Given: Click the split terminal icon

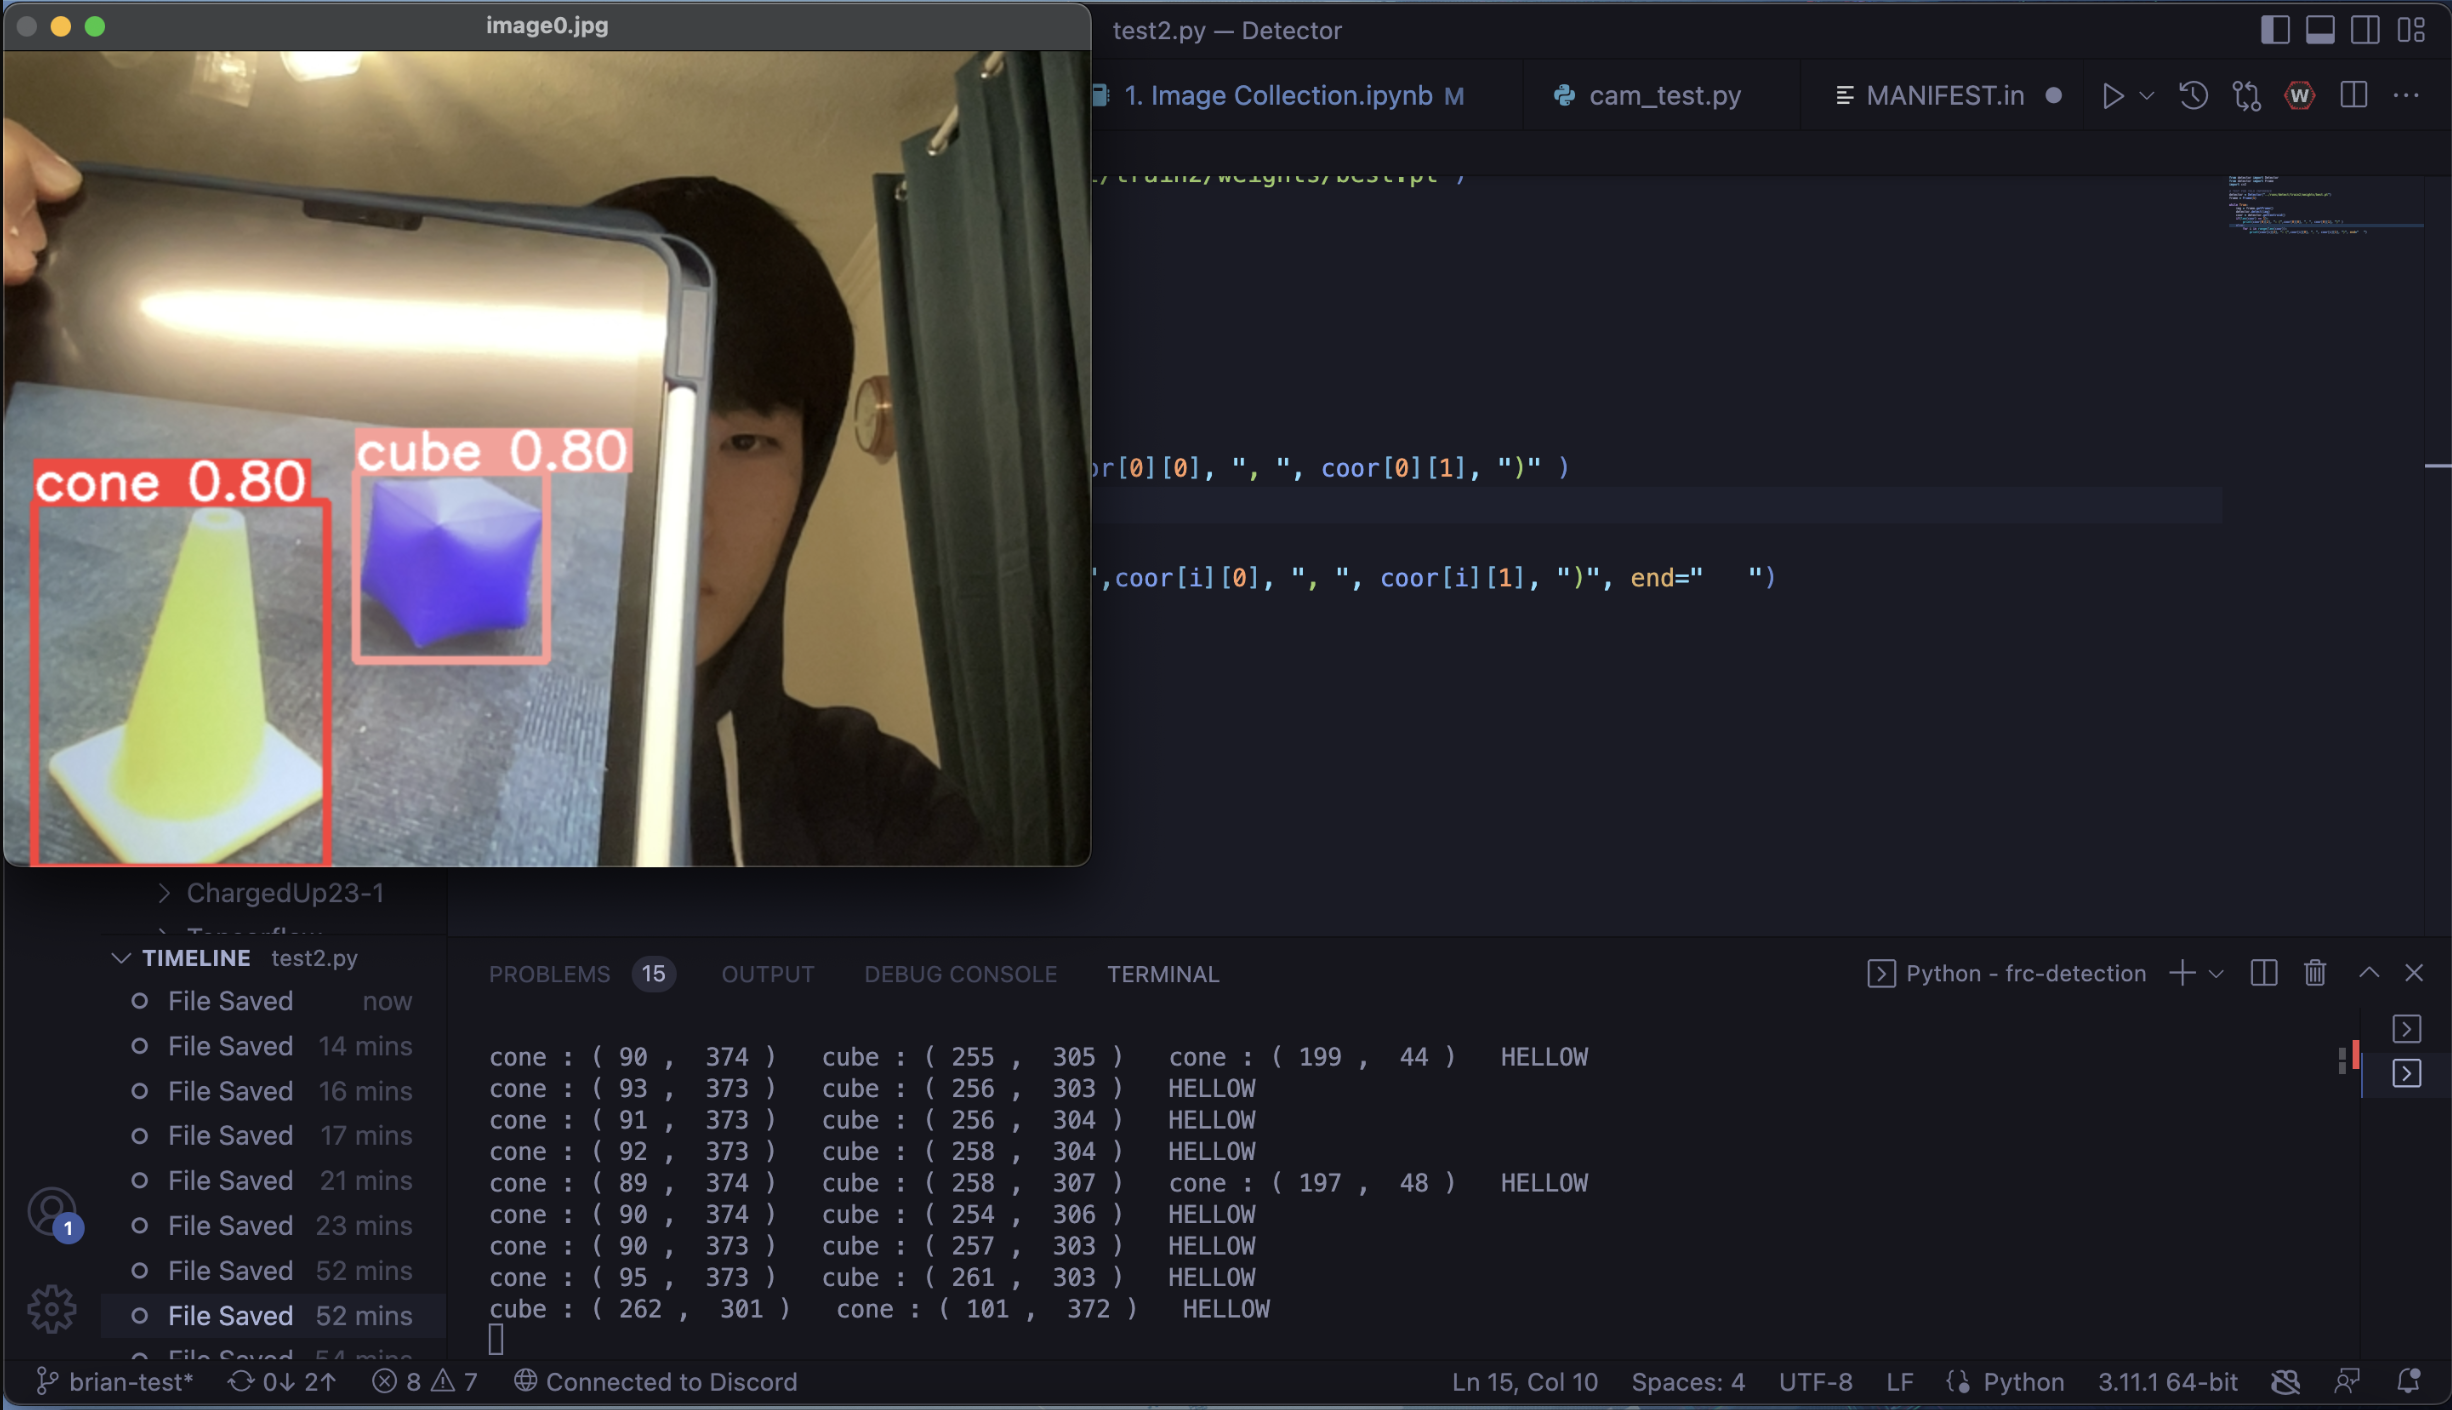Looking at the screenshot, I should [2264, 973].
